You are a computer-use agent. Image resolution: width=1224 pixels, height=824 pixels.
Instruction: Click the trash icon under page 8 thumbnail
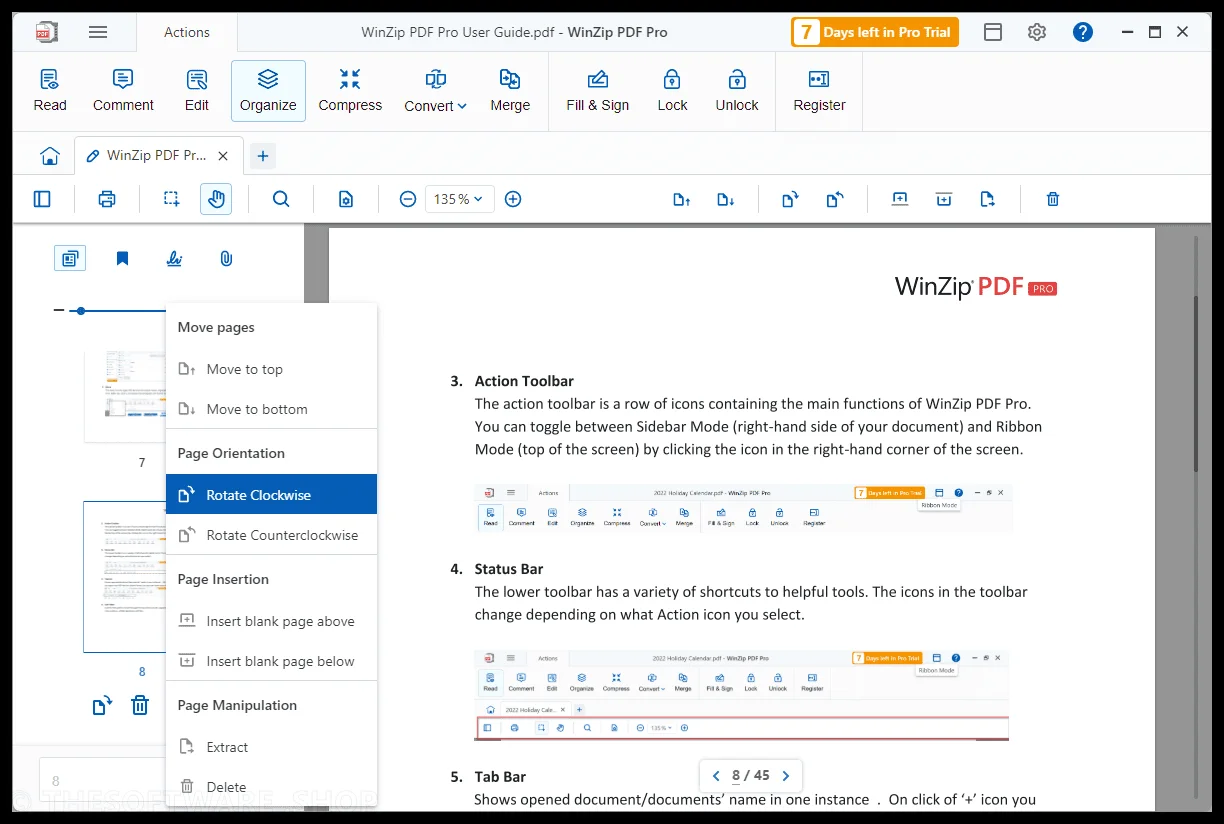[140, 706]
